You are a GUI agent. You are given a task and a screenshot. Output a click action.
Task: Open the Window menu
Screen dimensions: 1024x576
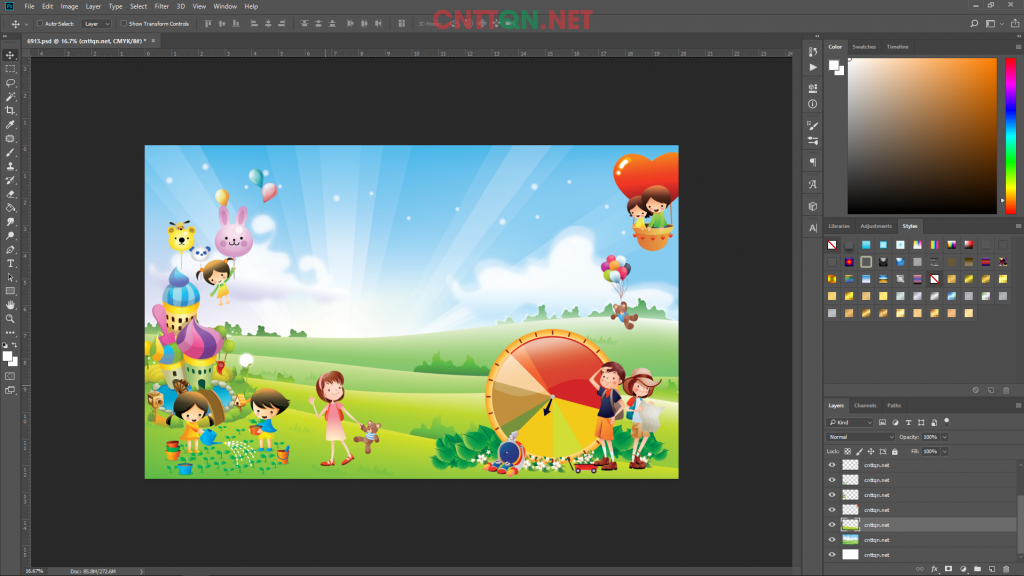[225, 7]
